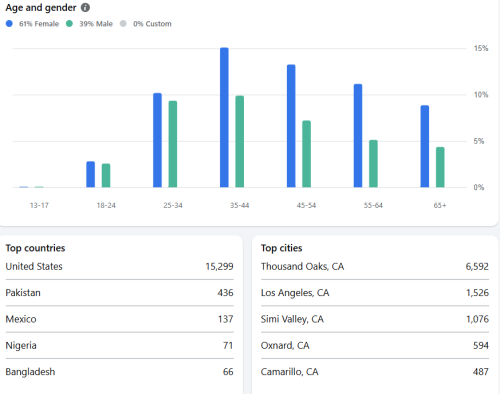This screenshot has height=394, width=500.
Task: Click the '18-24' axis label
Action: 106,205
